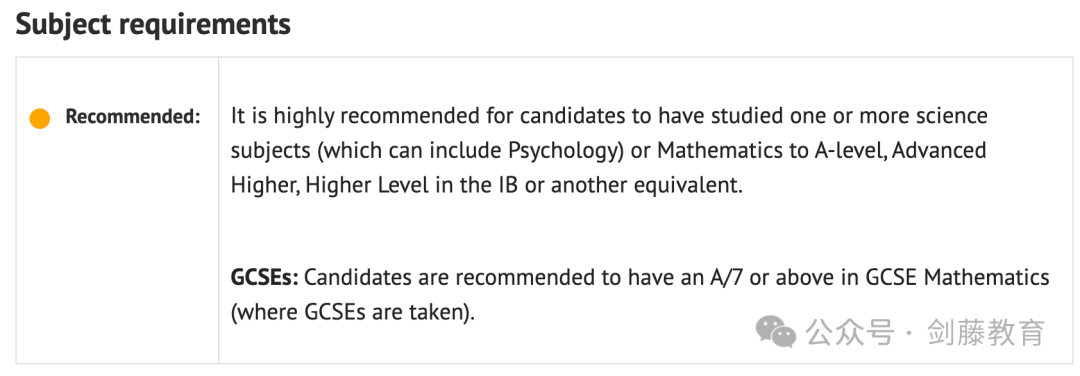
Task: Select the Subject requirements heading
Action: click(153, 24)
